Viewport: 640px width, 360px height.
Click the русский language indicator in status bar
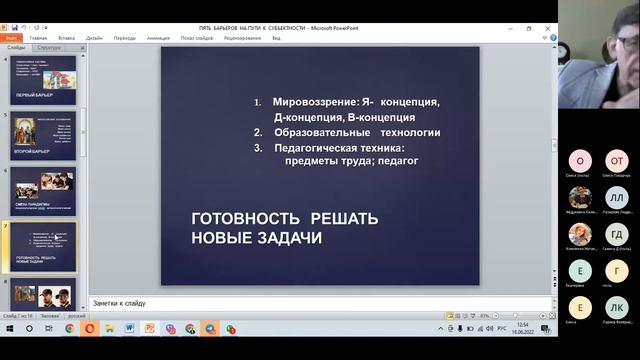[77, 316]
